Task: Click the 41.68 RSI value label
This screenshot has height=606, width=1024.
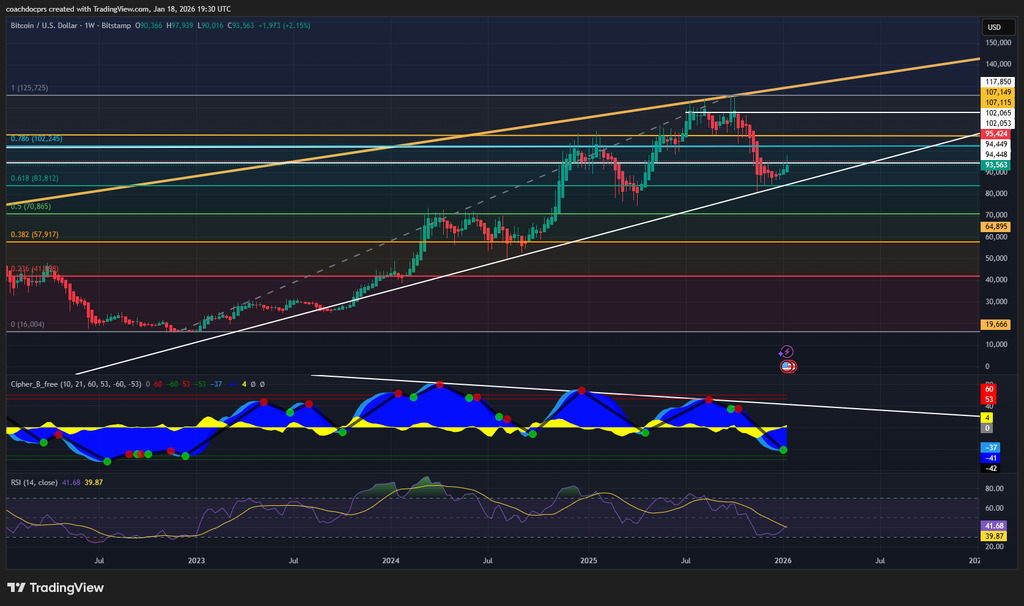Action: 996,525
